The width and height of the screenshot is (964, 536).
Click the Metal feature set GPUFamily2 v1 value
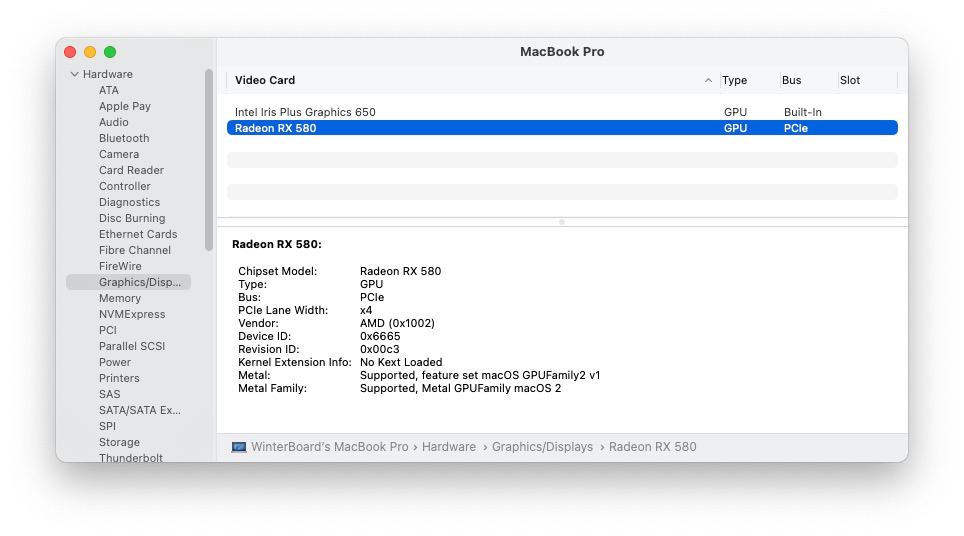click(x=480, y=375)
